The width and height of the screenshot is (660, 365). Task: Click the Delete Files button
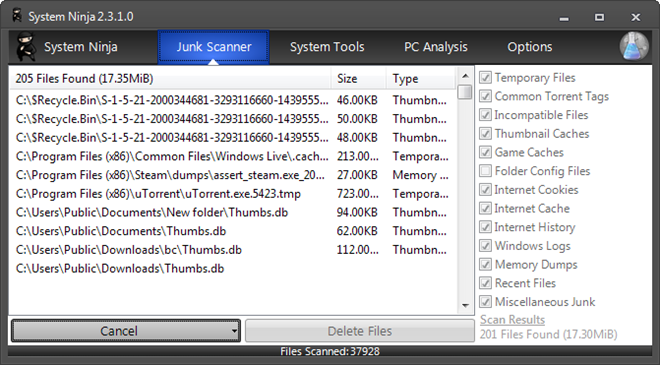pos(359,331)
